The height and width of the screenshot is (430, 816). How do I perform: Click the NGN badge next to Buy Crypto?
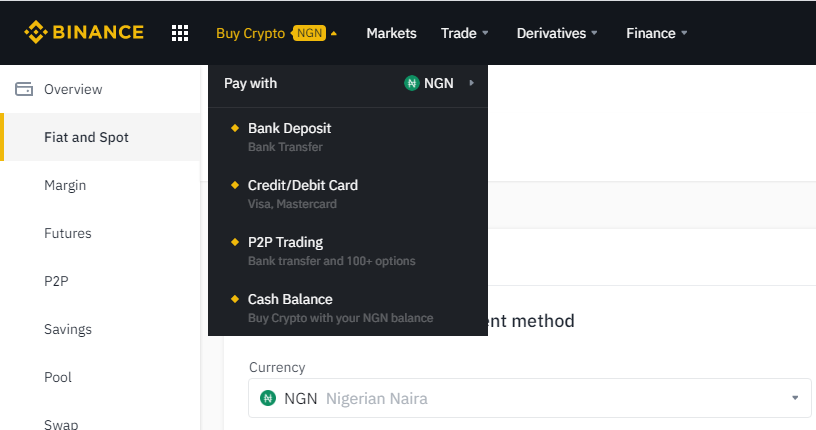click(x=309, y=33)
